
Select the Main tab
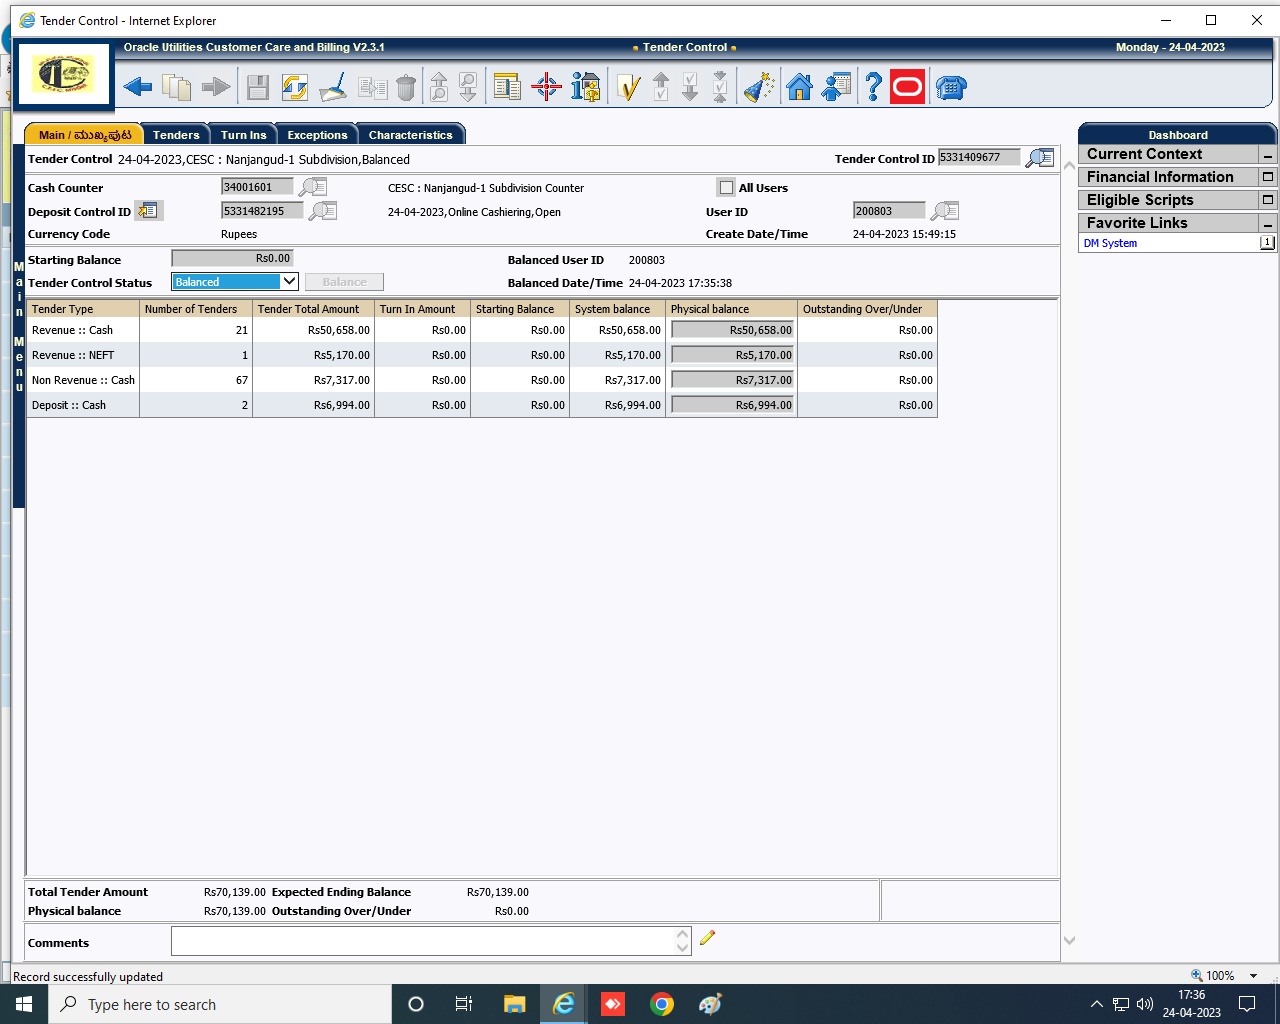(84, 135)
